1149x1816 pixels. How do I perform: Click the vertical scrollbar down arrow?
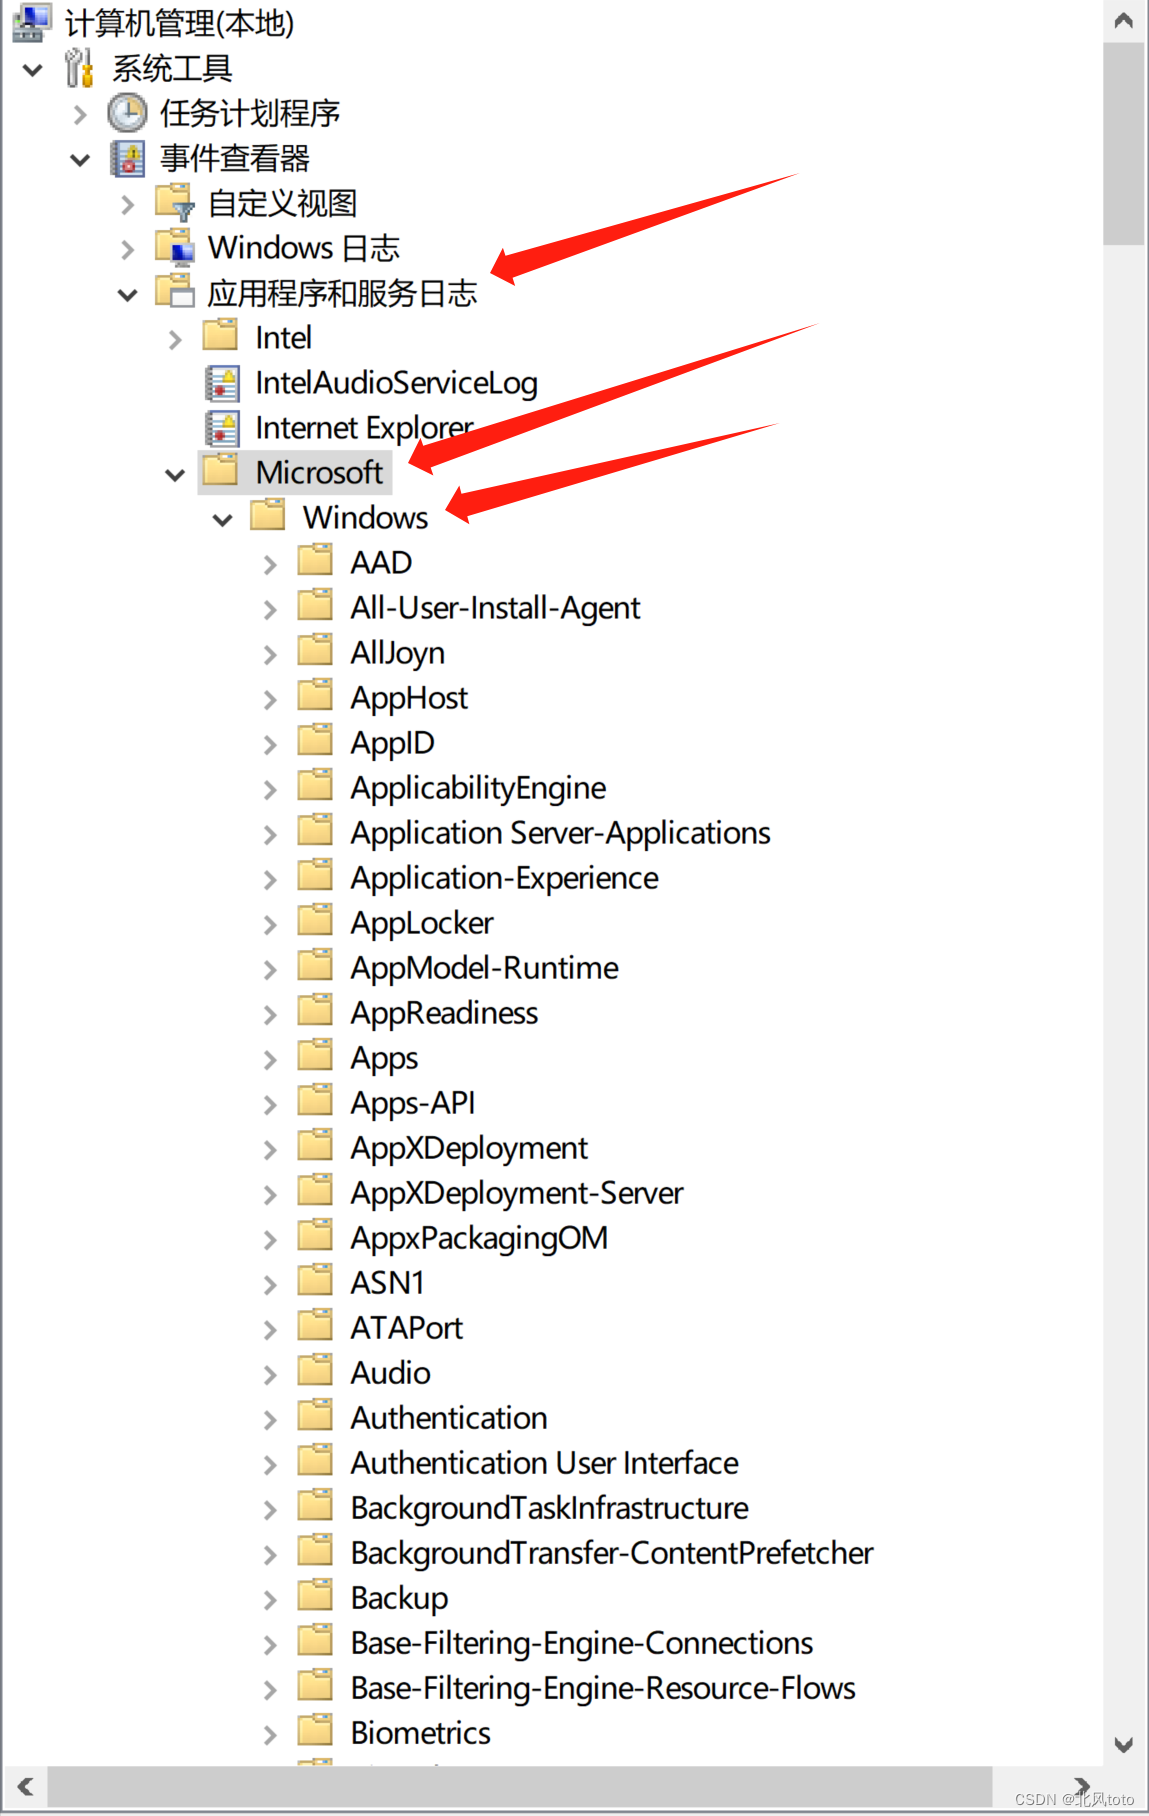pos(1124,1745)
